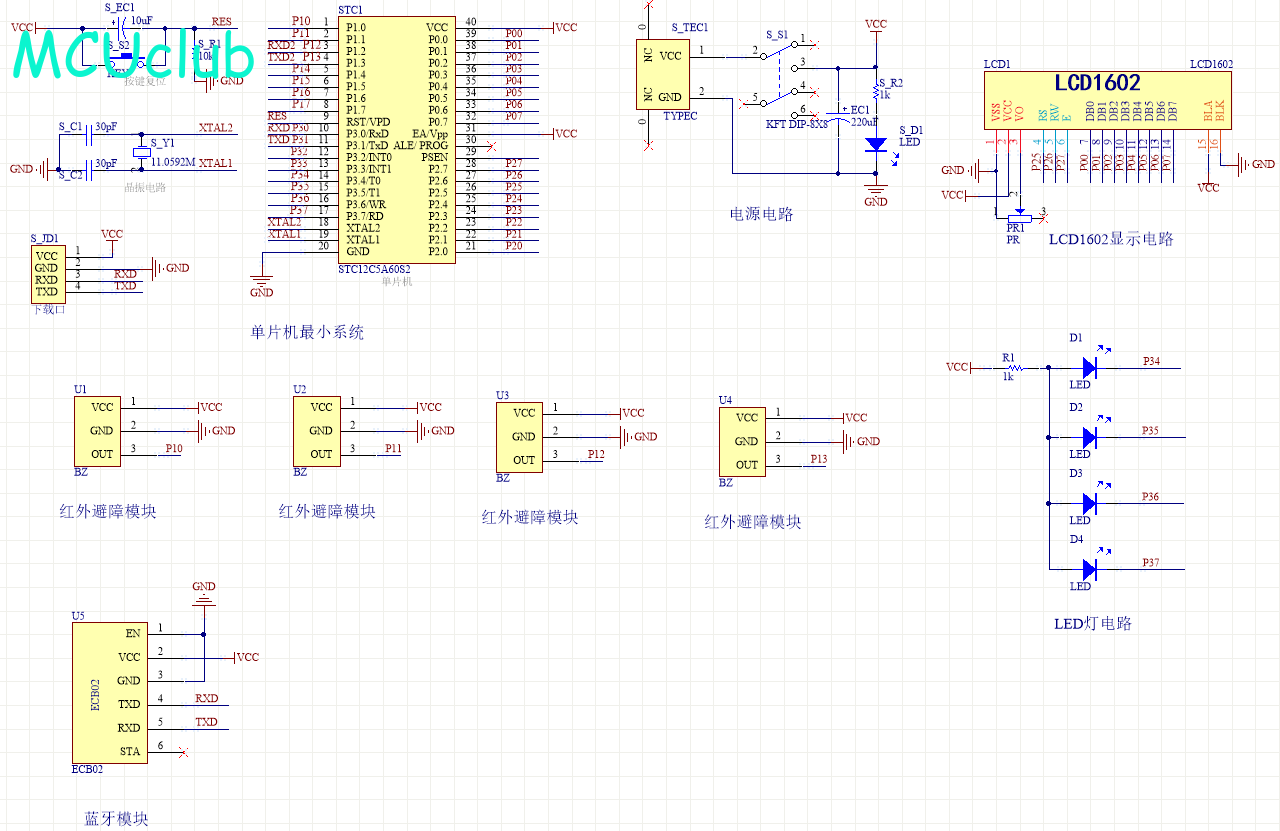The image size is (1280, 831).
Task: Click the TYPEC power connector block
Action: pos(660,75)
